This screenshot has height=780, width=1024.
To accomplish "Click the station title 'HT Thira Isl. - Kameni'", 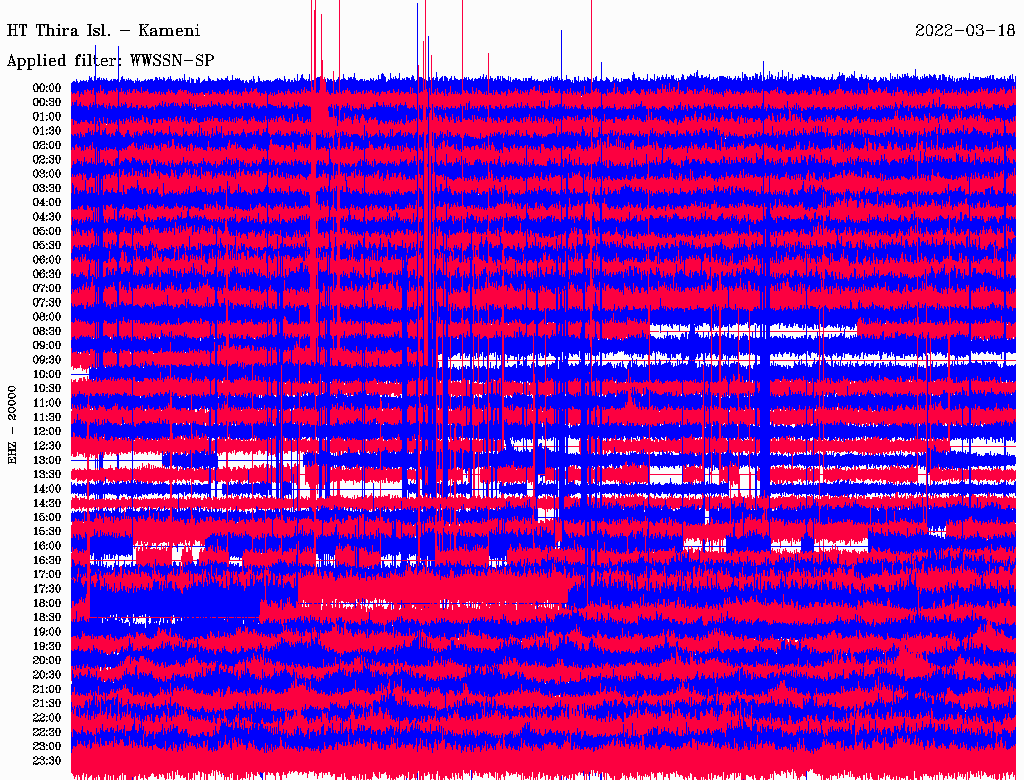I will point(103,31).
